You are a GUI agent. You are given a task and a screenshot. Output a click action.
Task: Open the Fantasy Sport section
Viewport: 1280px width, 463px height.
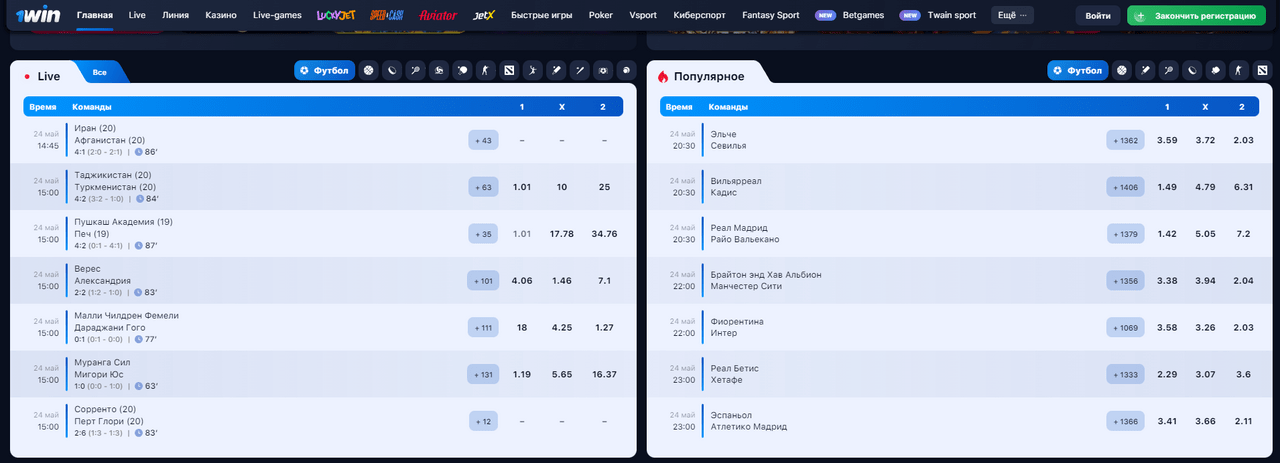[x=771, y=16]
